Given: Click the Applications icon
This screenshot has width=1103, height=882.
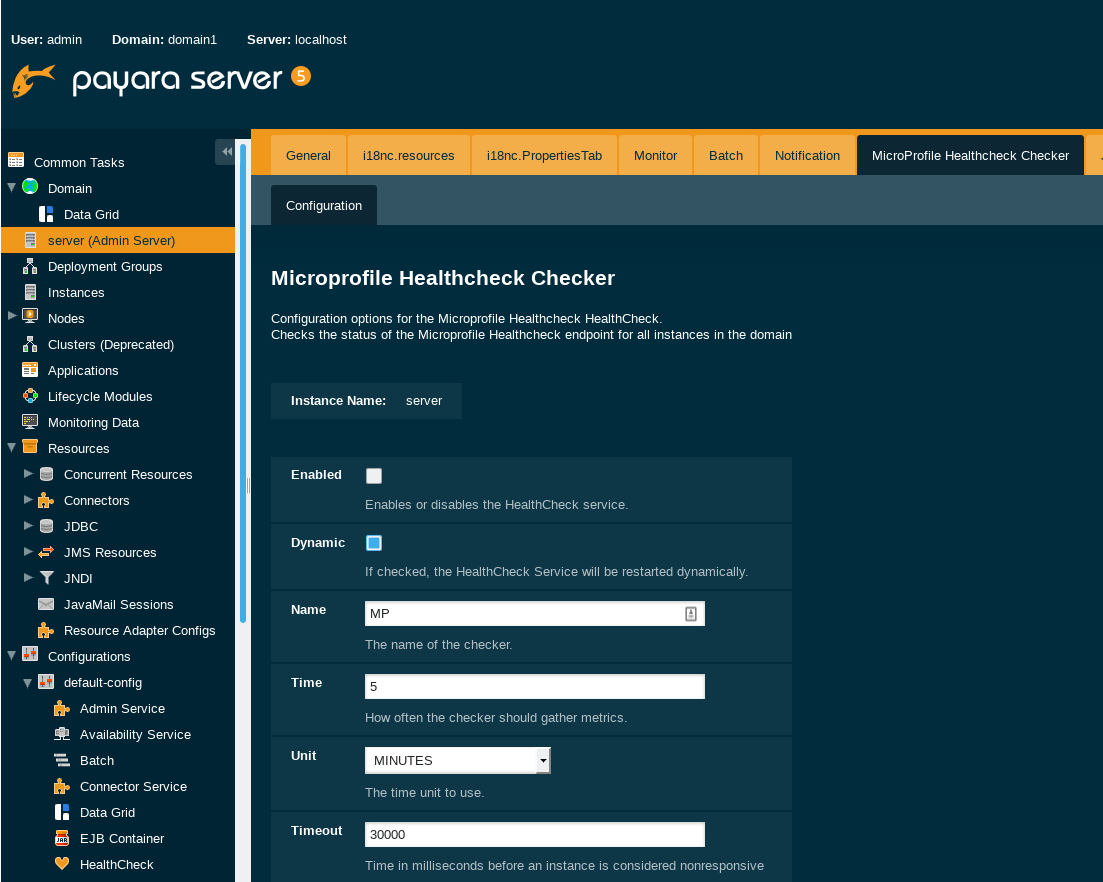Looking at the screenshot, I should [30, 369].
